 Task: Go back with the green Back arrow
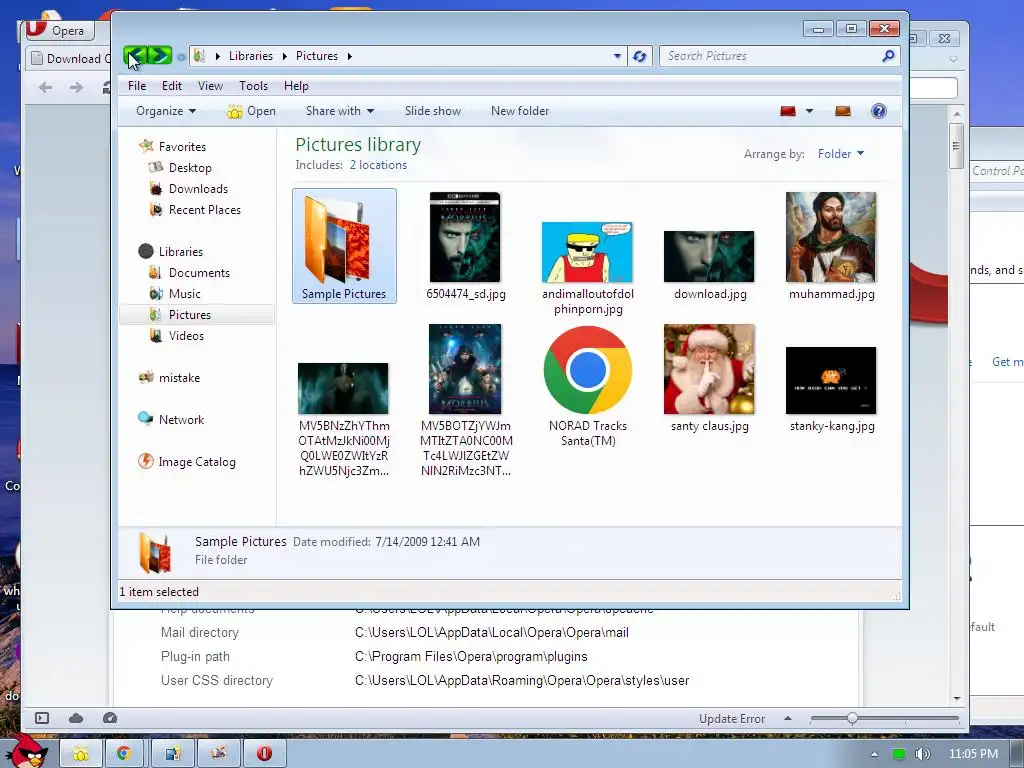[x=135, y=56]
